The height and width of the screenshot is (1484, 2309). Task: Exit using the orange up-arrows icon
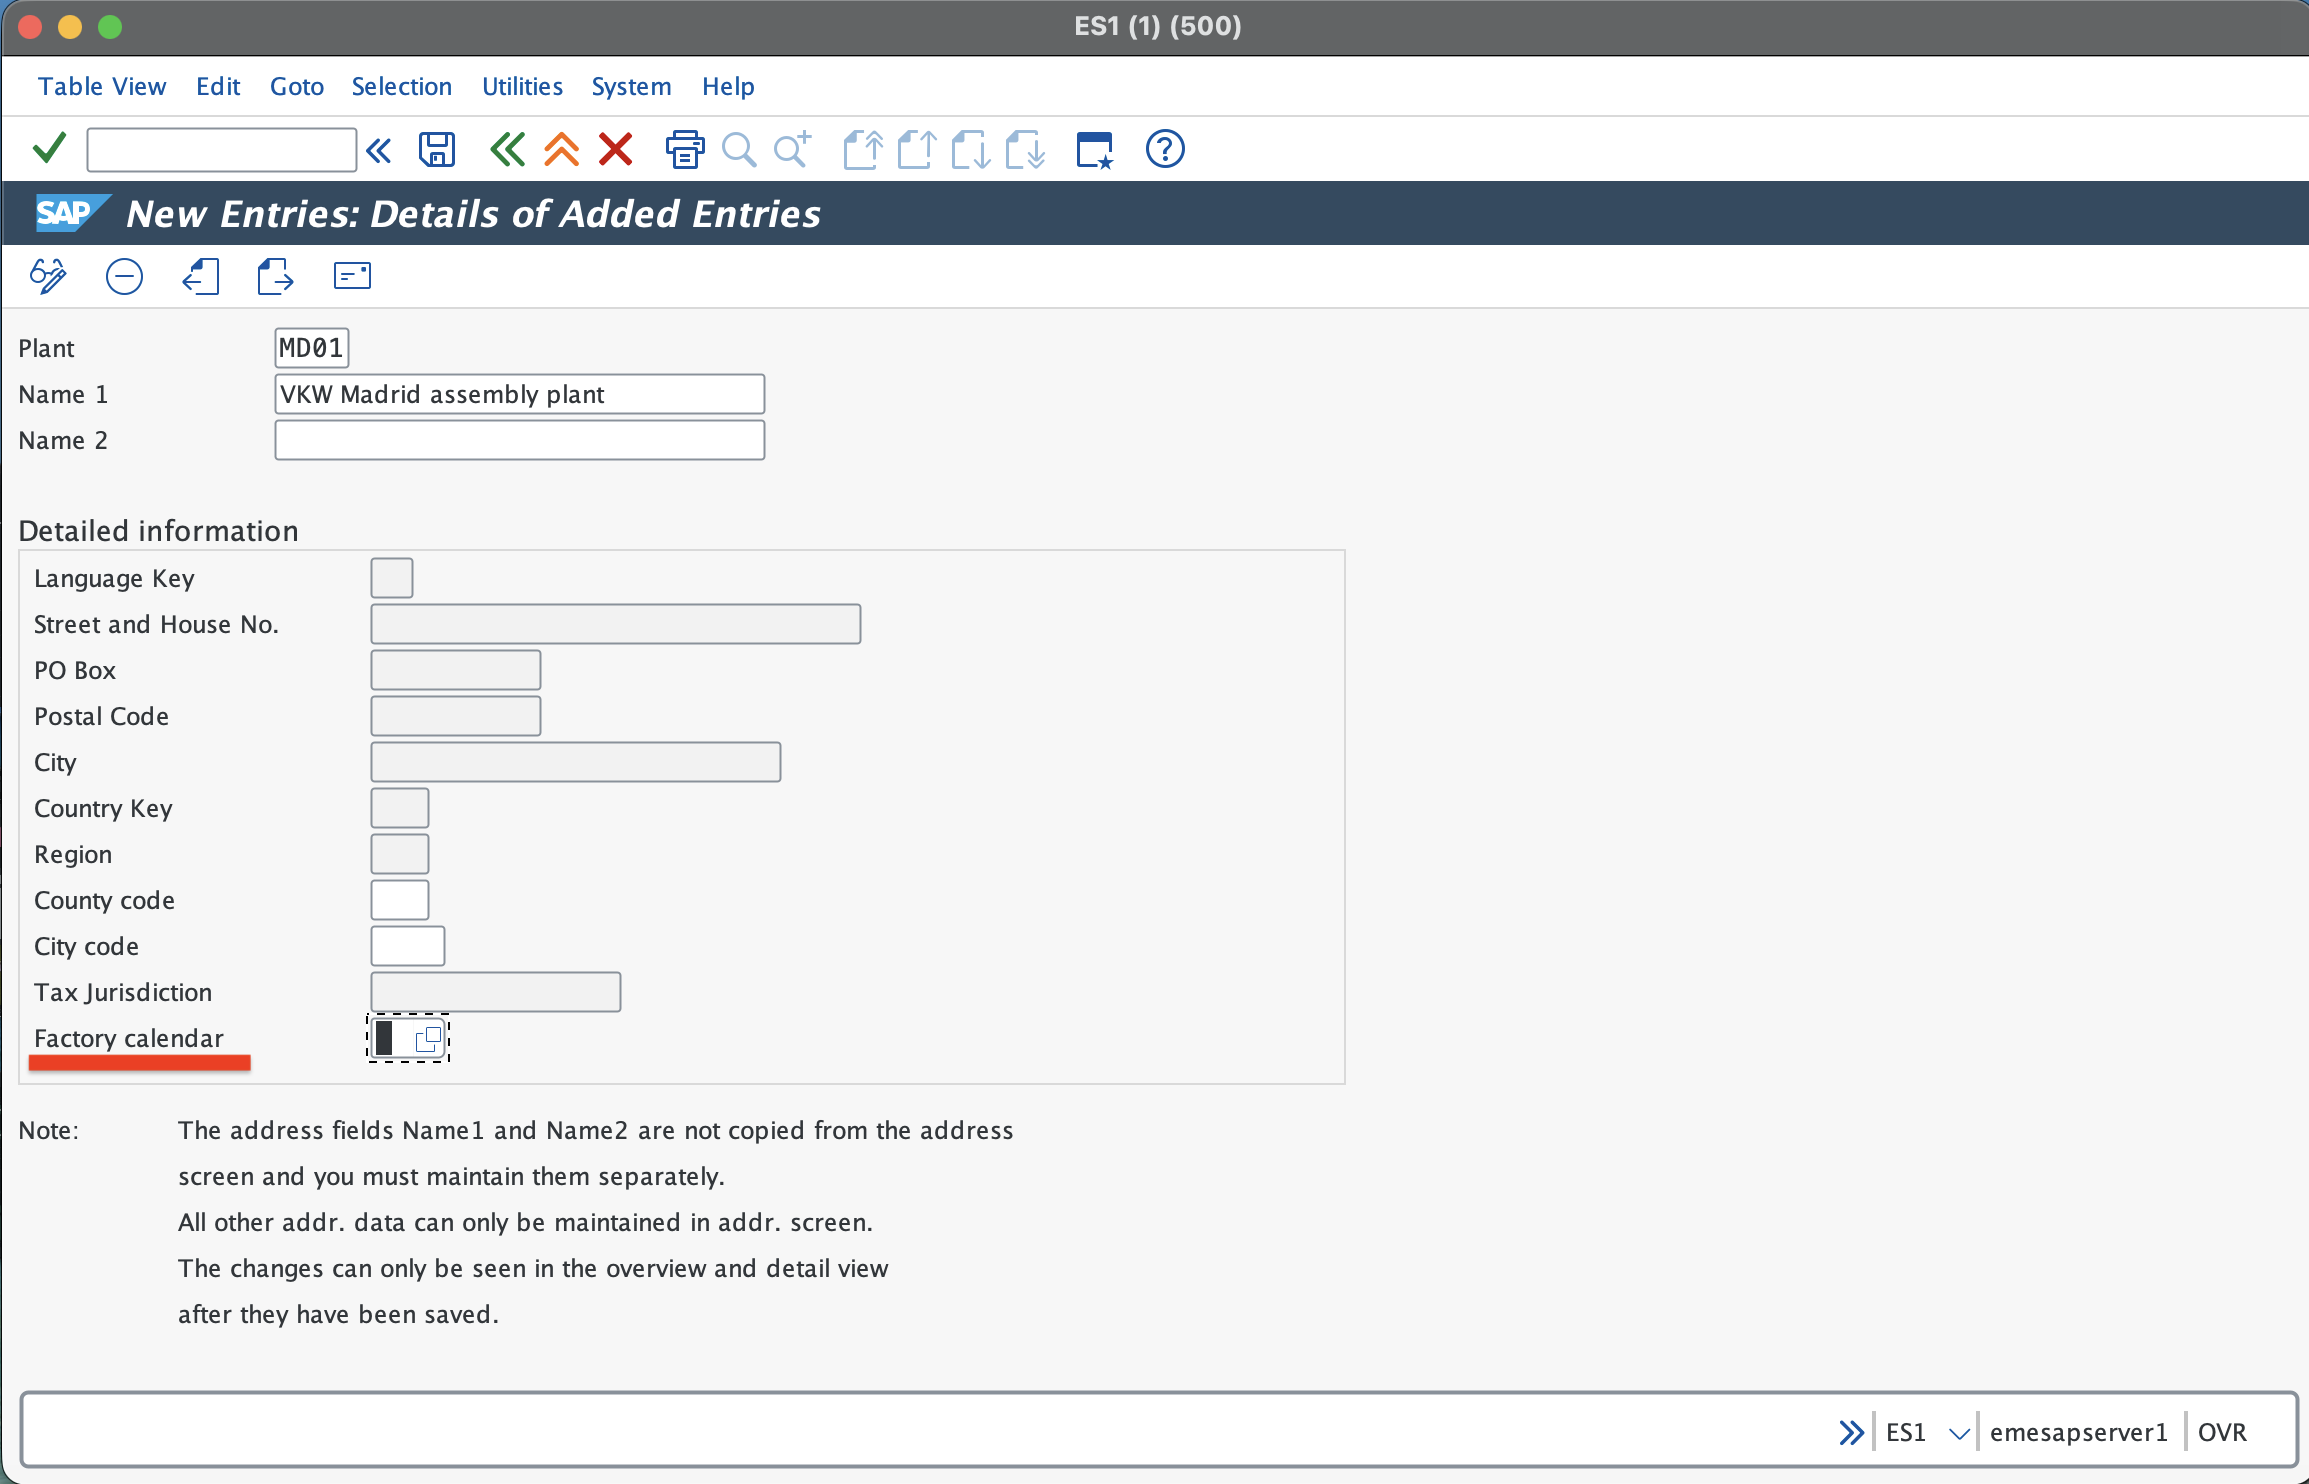point(561,149)
